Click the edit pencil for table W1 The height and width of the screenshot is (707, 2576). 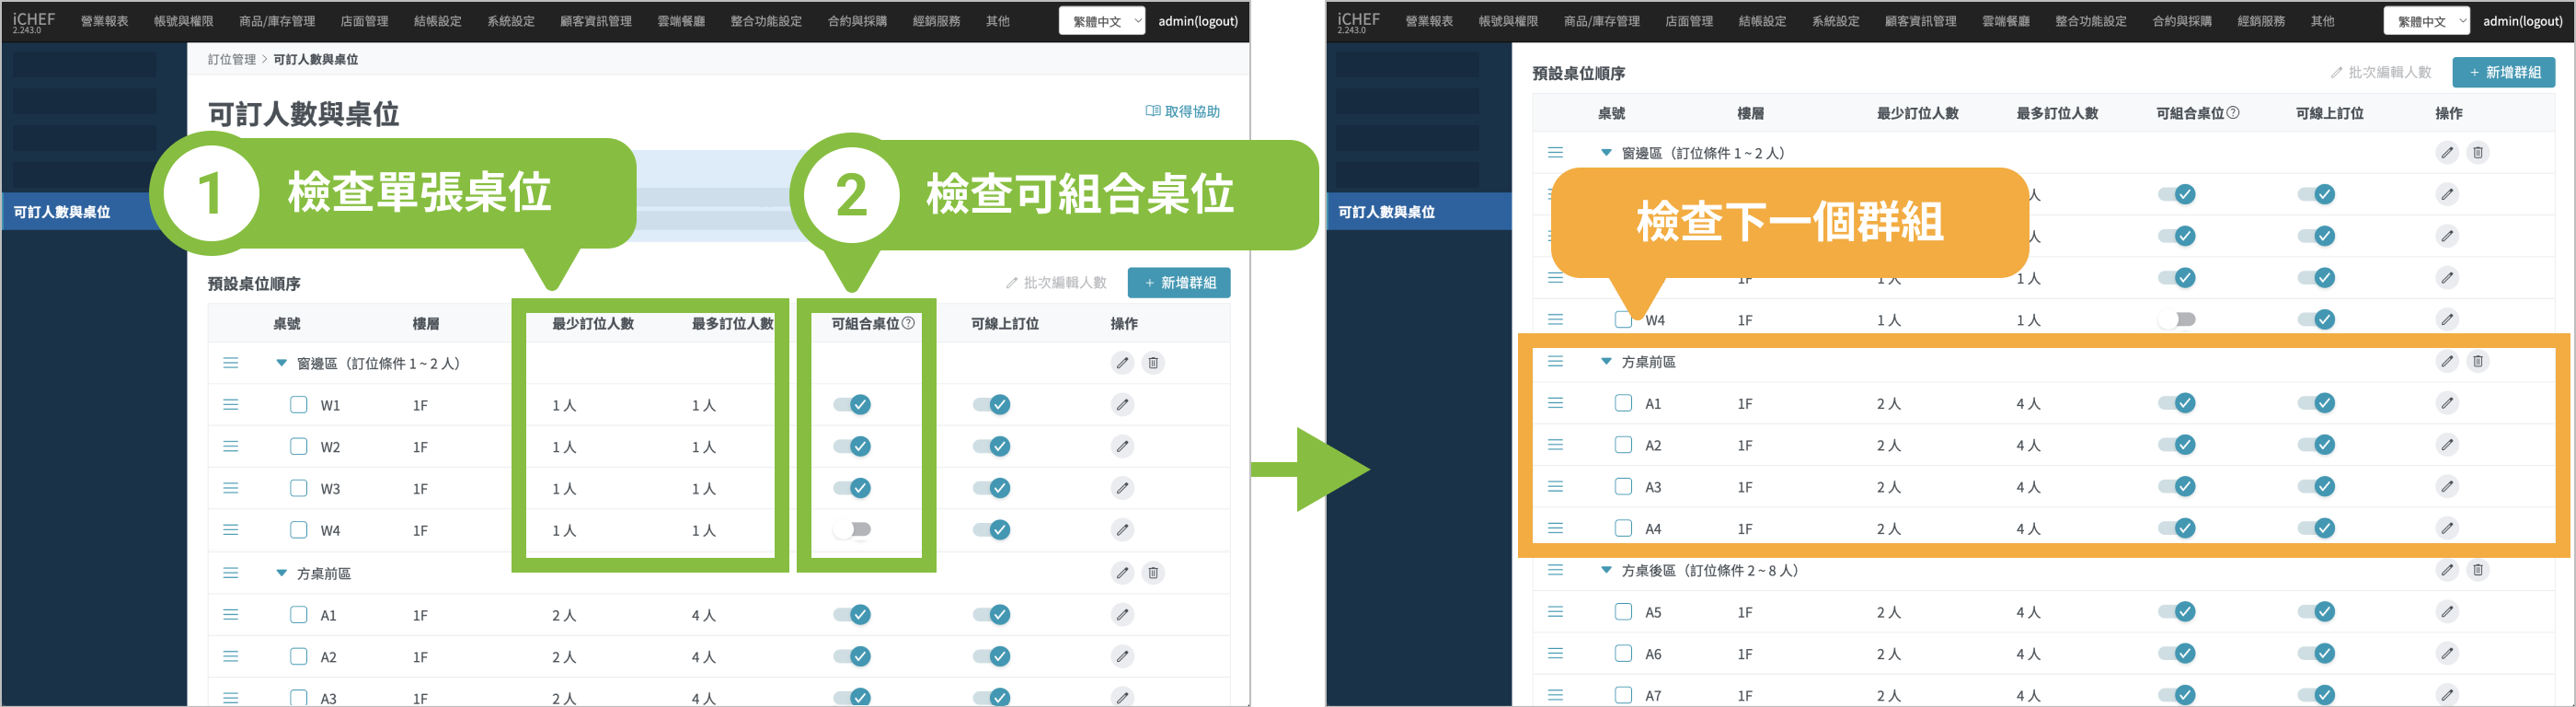1122,405
